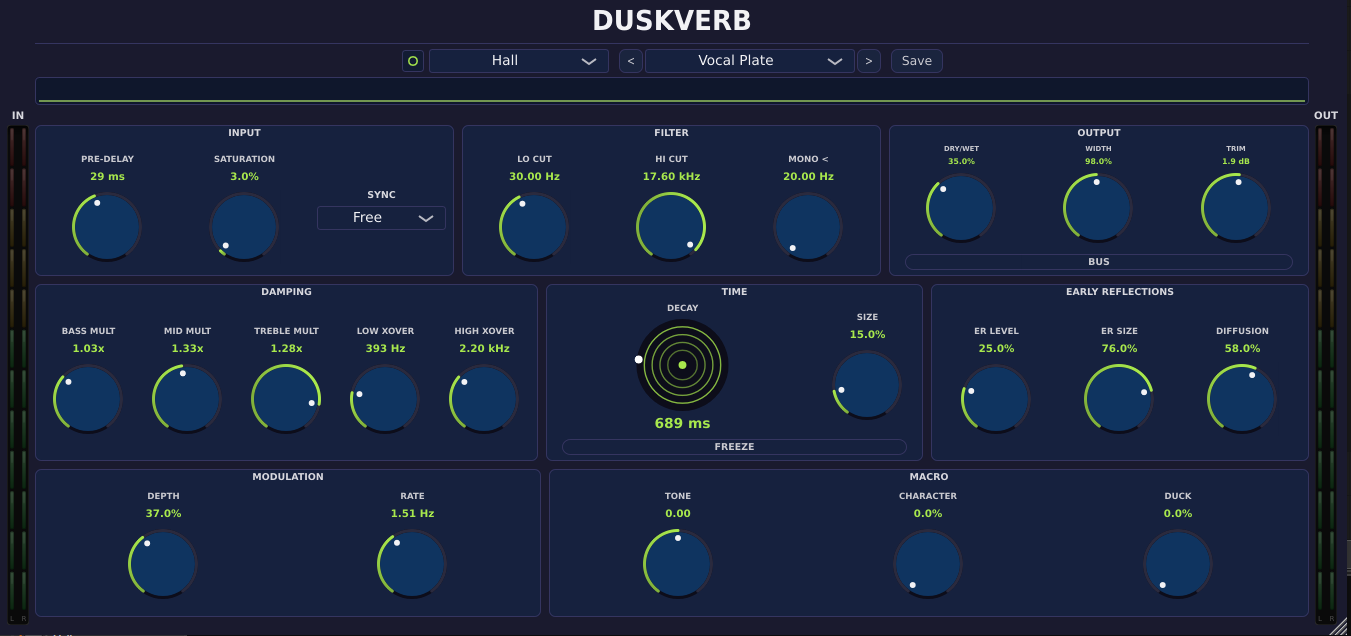Click the ER Level knob
Viewport: 1351px width, 636px height.
(x=996, y=398)
